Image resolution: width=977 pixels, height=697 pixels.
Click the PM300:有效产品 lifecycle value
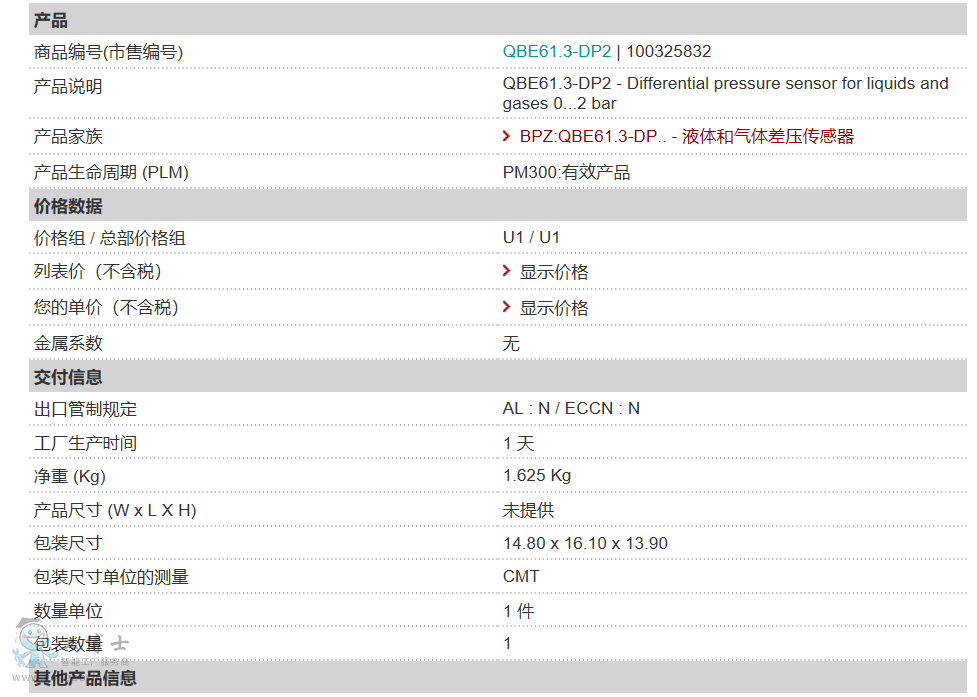(x=566, y=173)
